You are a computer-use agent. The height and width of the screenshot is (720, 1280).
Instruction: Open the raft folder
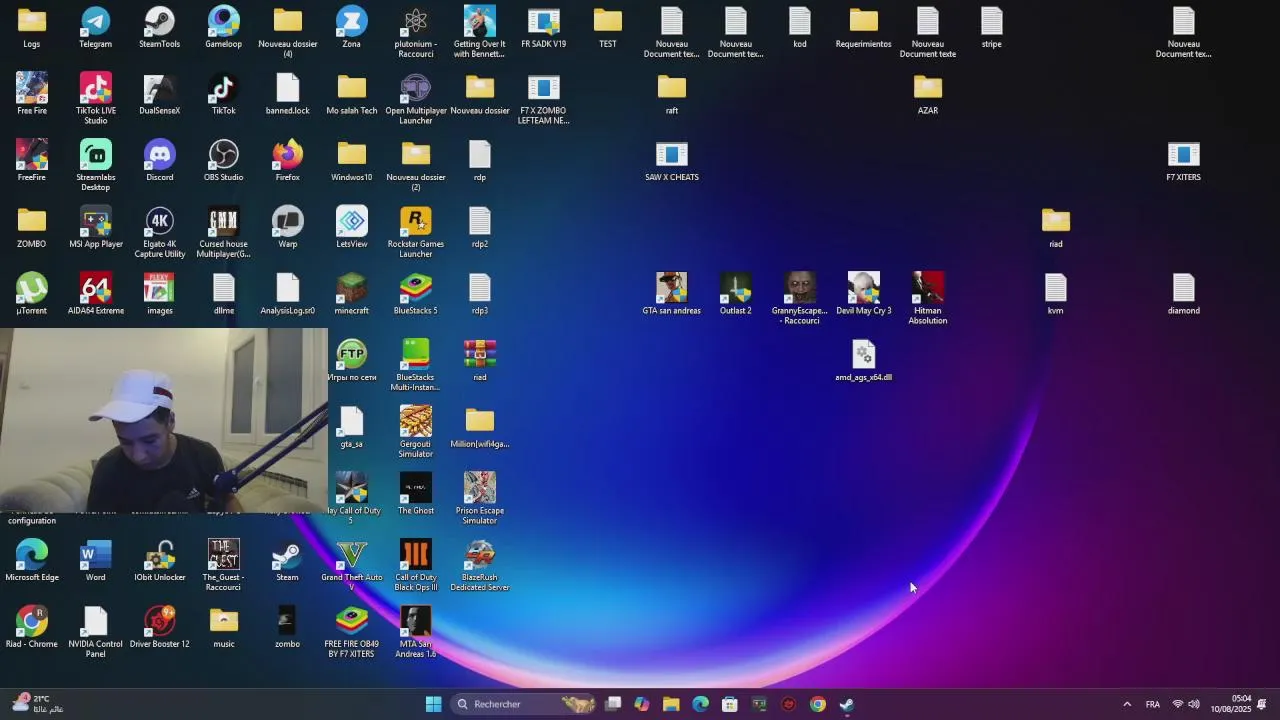[x=672, y=94]
